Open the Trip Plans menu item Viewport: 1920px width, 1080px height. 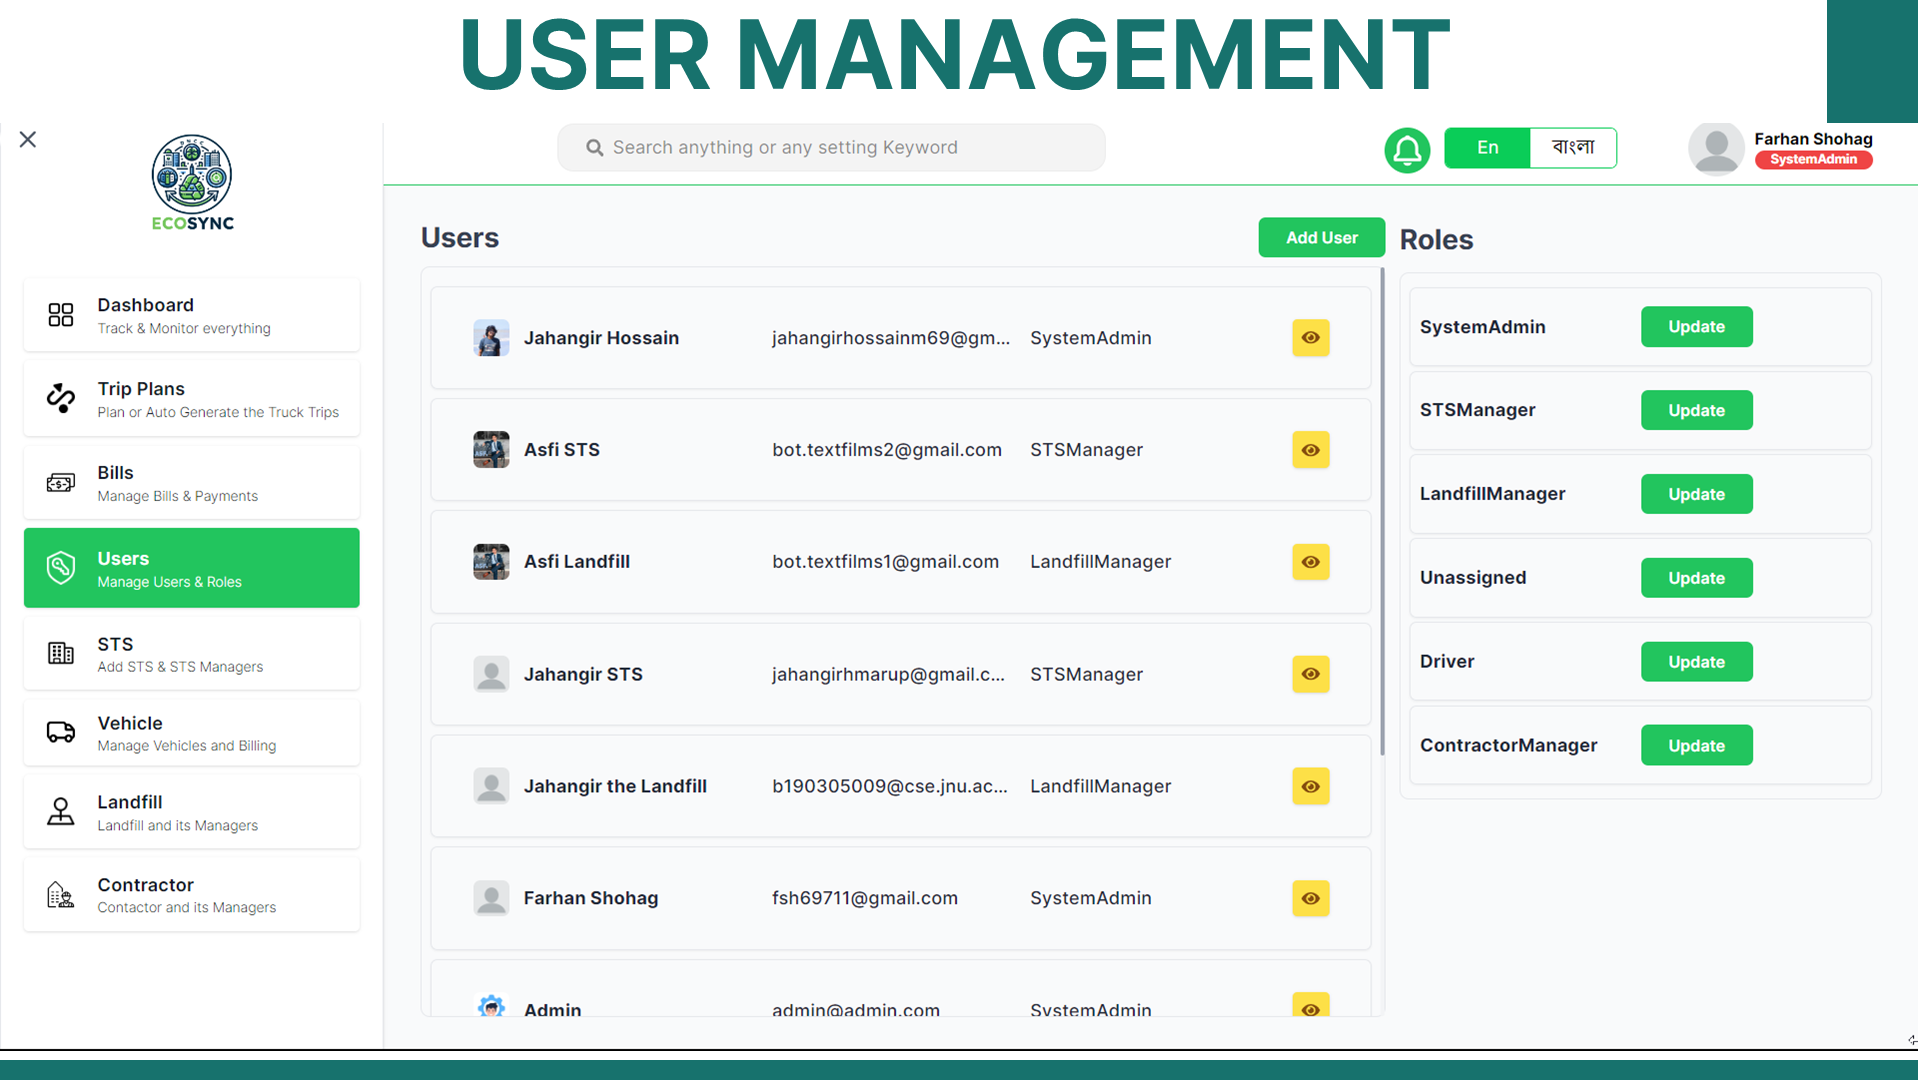point(192,399)
